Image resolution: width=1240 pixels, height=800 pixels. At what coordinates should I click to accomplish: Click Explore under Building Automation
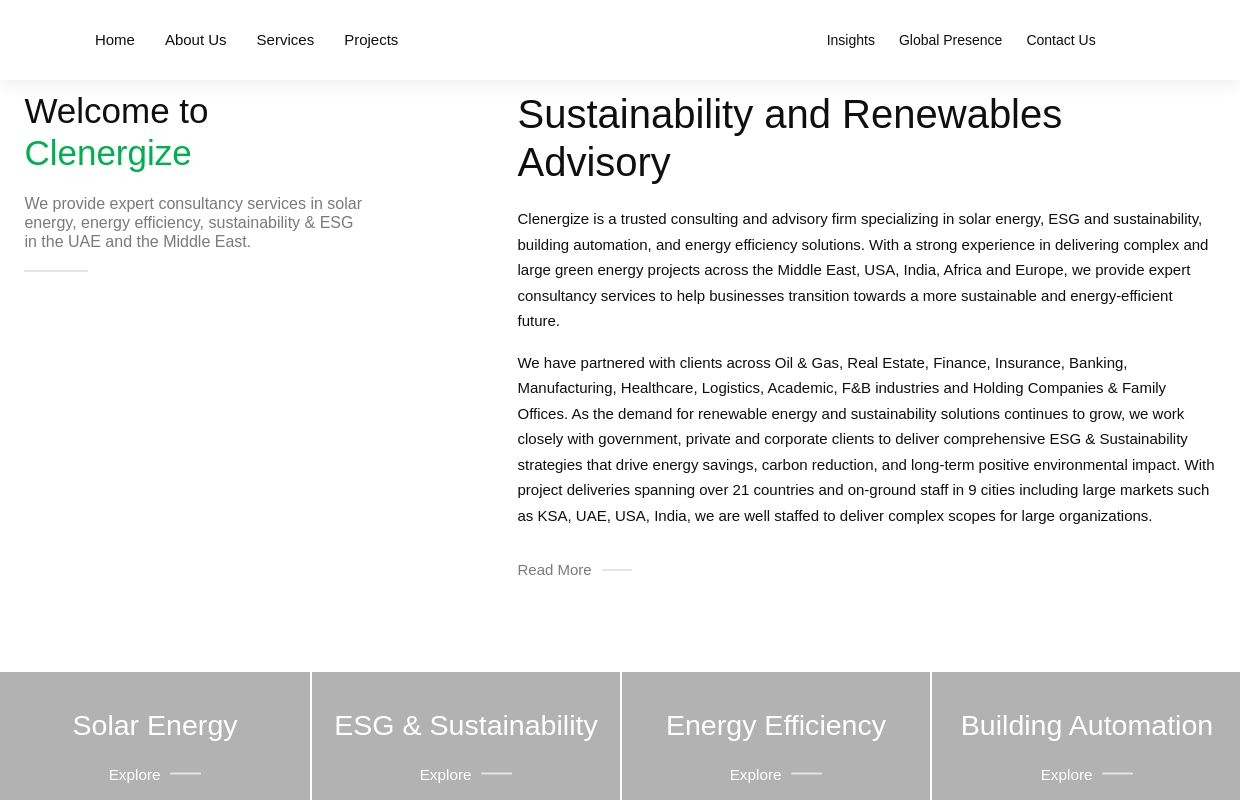[x=1066, y=775]
